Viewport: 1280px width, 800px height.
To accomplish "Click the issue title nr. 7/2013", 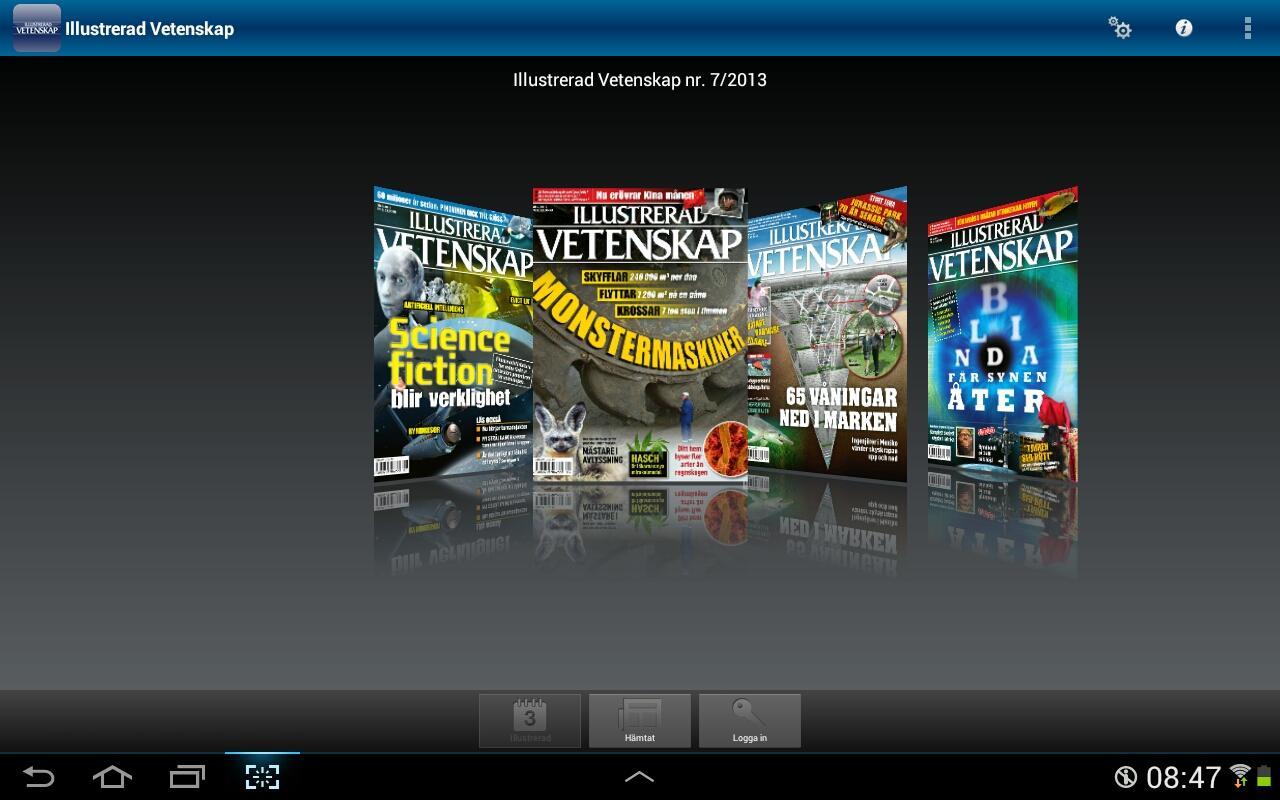I will coord(640,80).
